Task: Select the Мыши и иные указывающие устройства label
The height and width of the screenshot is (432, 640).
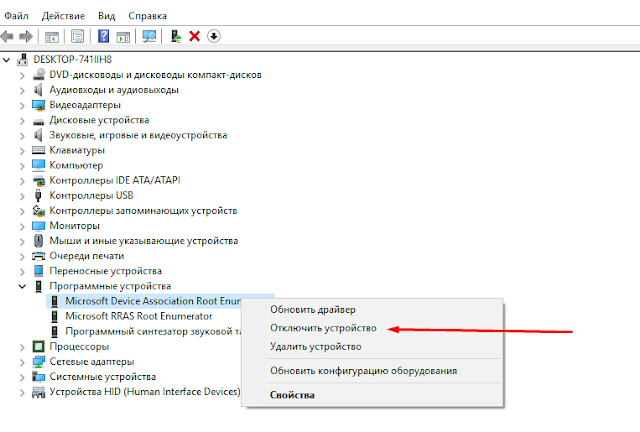Action: pos(144,241)
